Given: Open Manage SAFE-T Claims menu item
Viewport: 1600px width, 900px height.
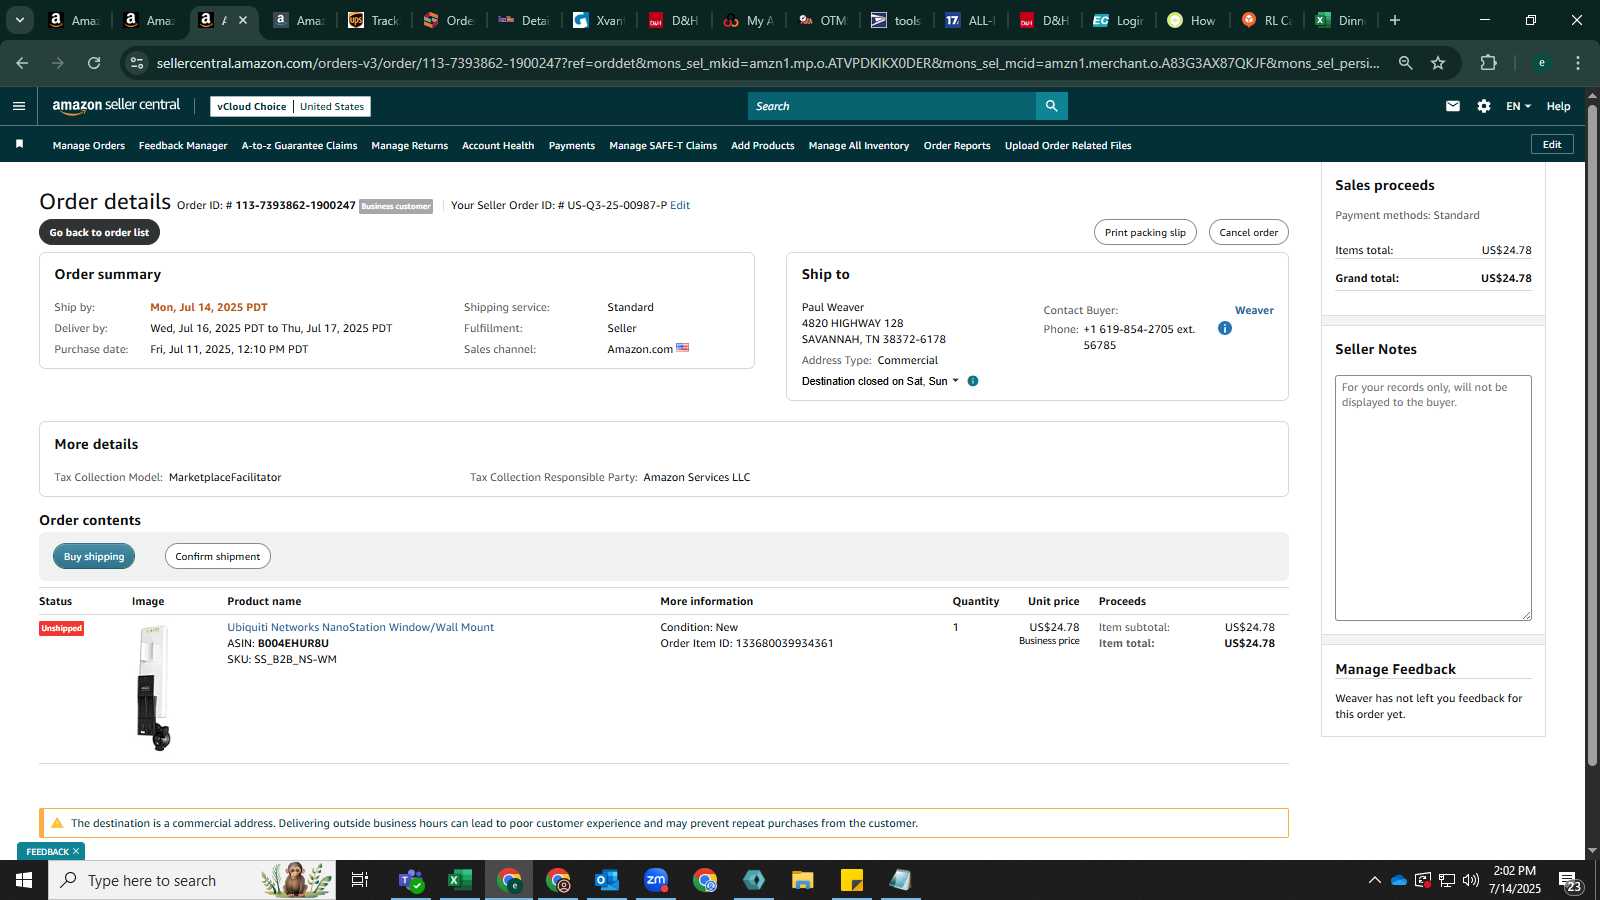Looking at the screenshot, I should point(663,146).
